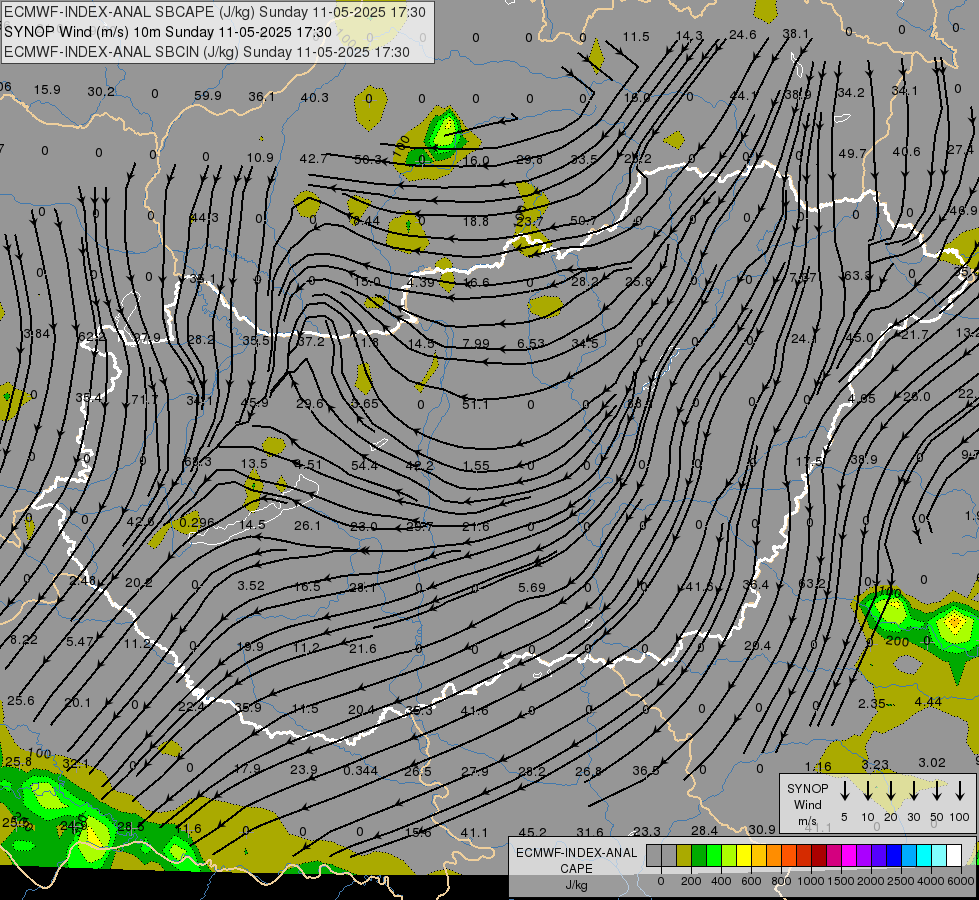Image resolution: width=979 pixels, height=900 pixels.
Task: Click the 800 tick label in CAPE legend
Action: click(x=781, y=881)
